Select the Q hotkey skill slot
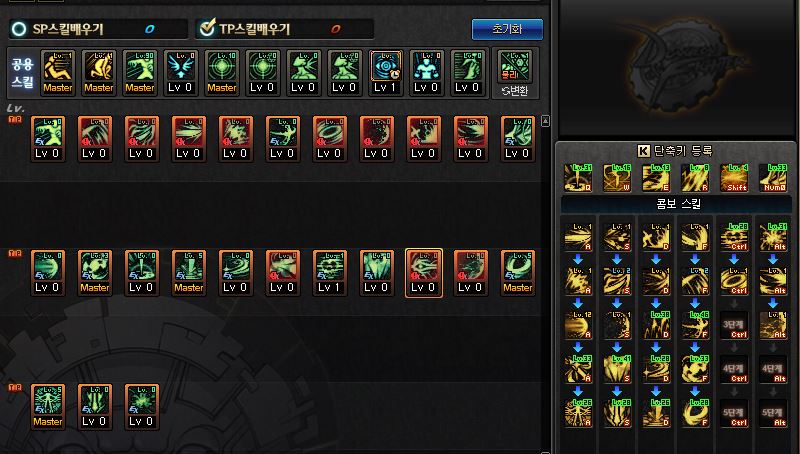Screen dimensions: 800x454 pos(578,178)
